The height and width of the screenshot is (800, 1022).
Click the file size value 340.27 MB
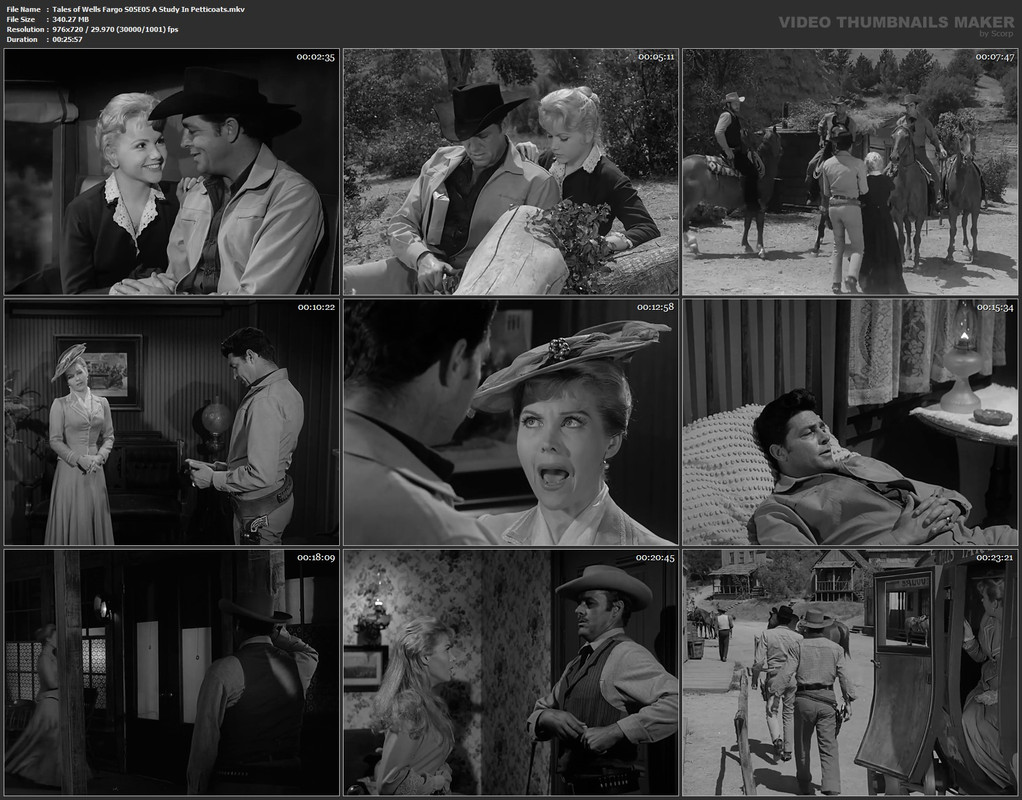click(x=70, y=20)
